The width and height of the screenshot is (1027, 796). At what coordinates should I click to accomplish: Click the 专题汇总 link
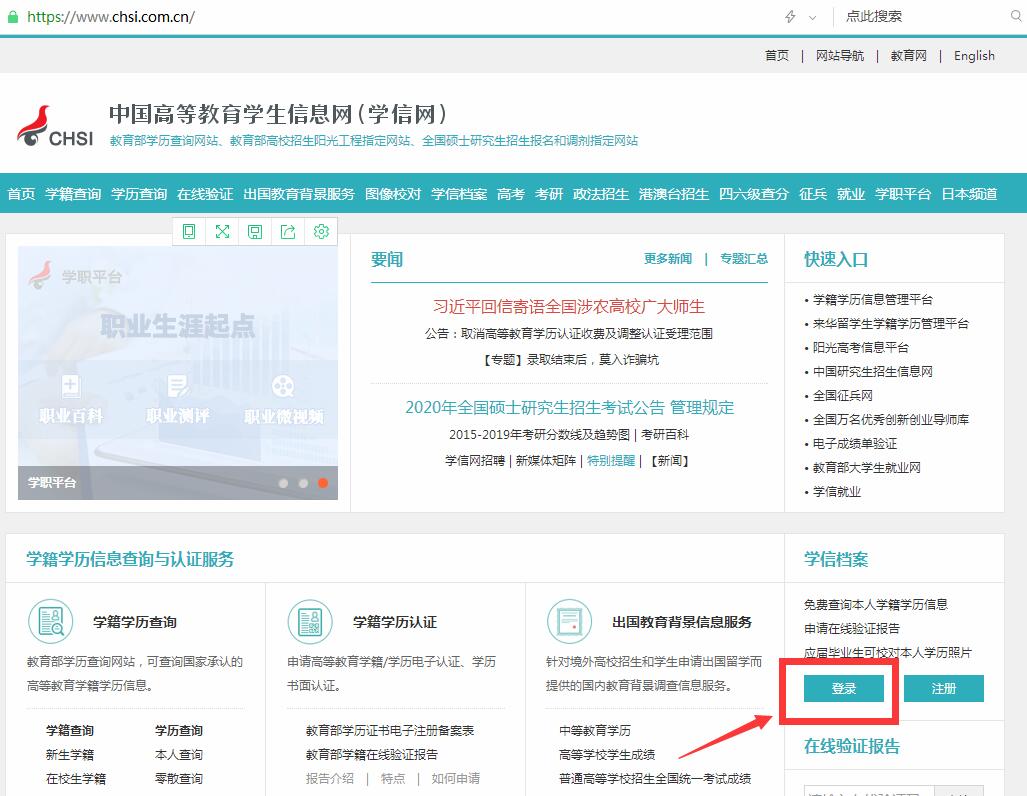[x=743, y=259]
